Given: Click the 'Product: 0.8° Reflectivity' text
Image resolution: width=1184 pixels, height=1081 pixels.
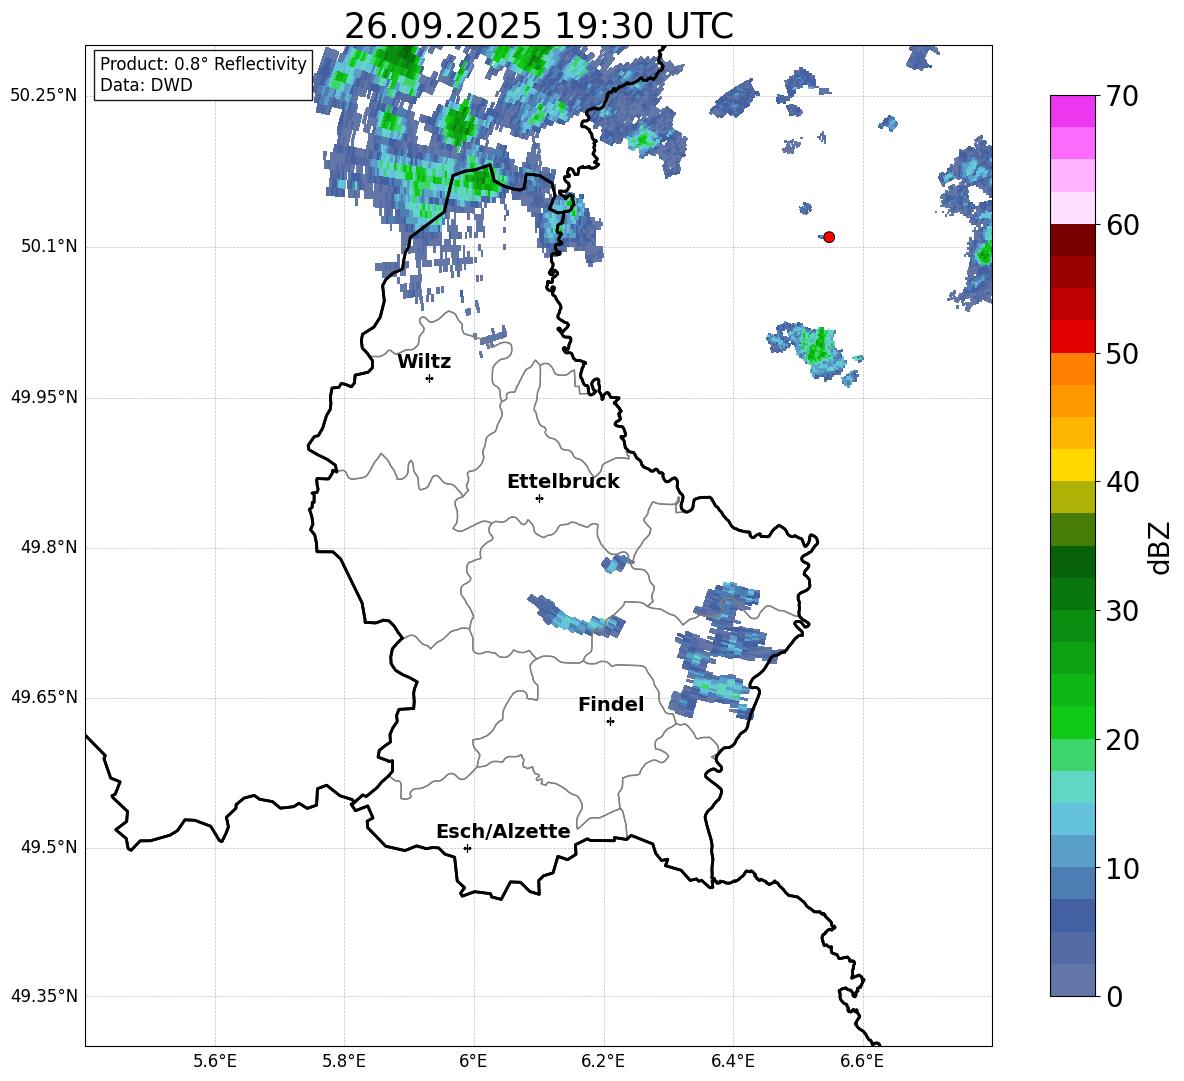Looking at the screenshot, I should 203,63.
